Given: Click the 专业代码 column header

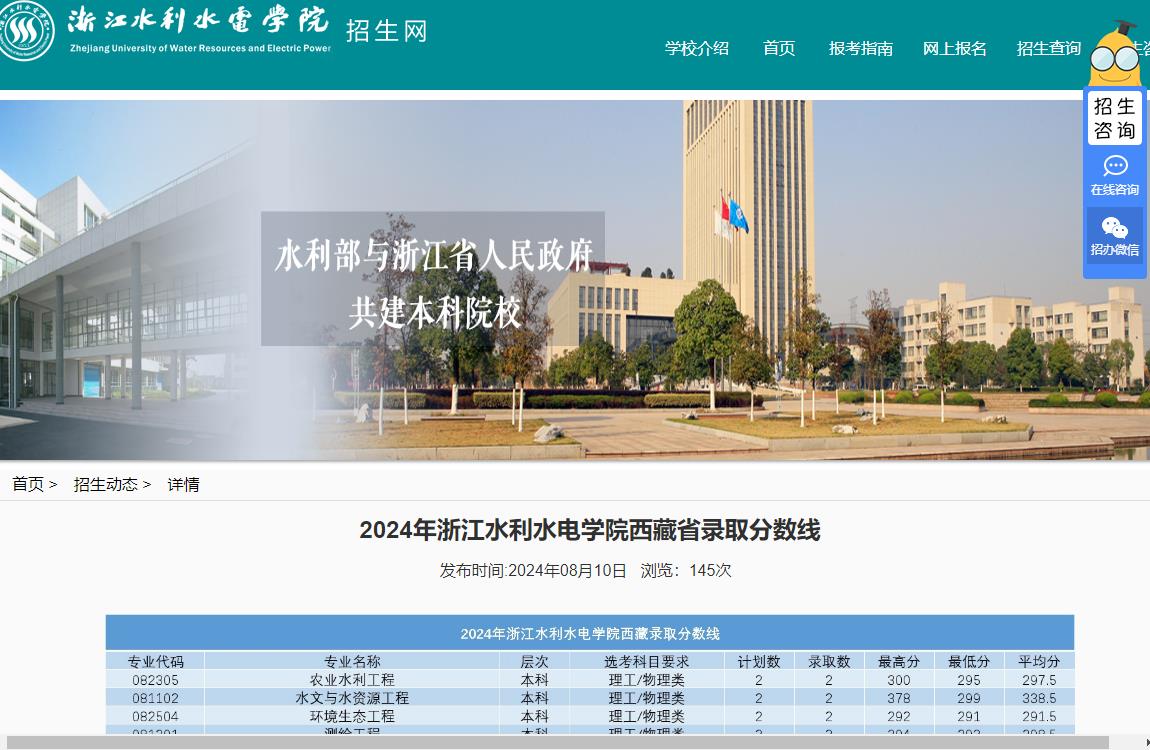Looking at the screenshot, I should coord(156,661).
